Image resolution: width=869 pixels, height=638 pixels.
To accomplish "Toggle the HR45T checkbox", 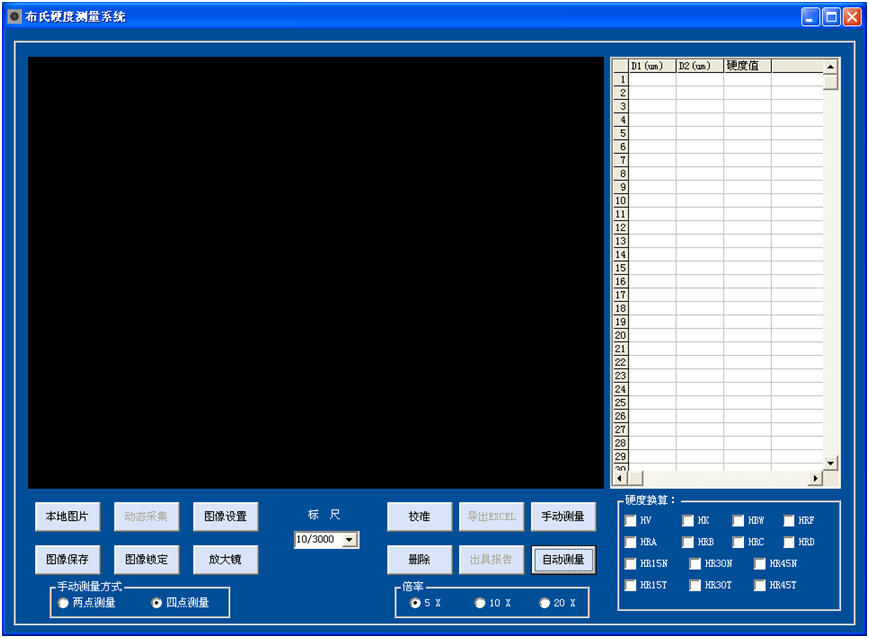I will 760,585.
